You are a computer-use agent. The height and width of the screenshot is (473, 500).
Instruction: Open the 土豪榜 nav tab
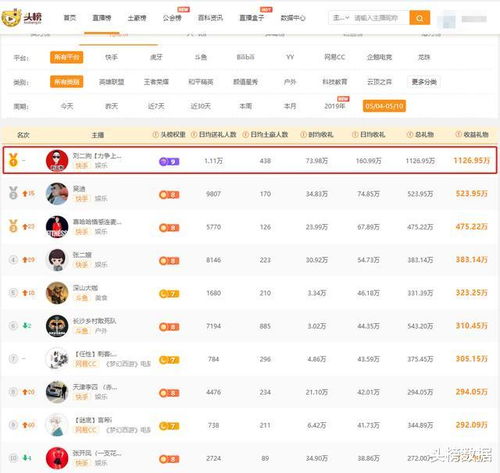[137, 18]
